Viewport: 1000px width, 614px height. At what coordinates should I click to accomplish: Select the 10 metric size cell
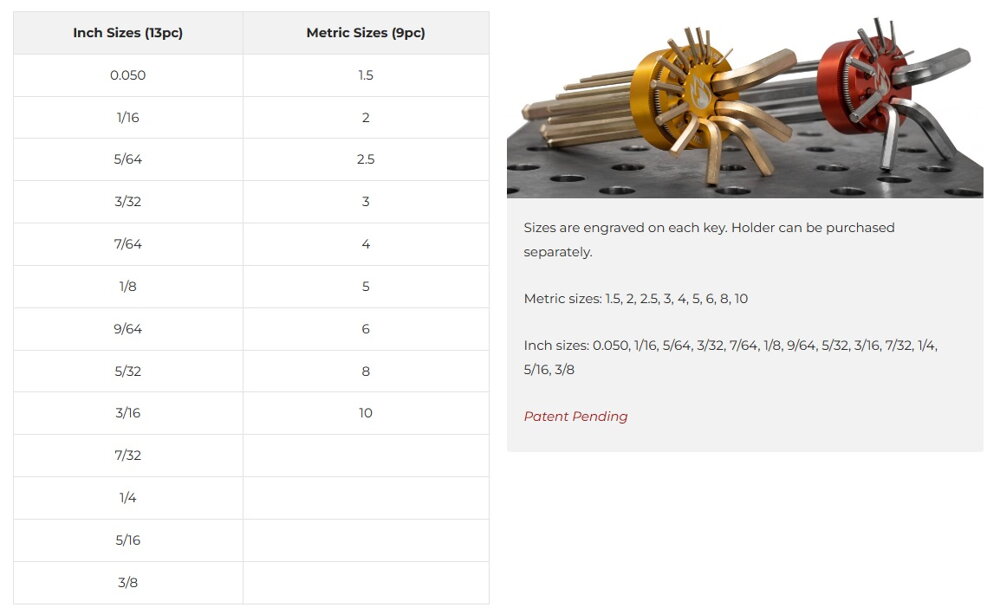click(365, 413)
